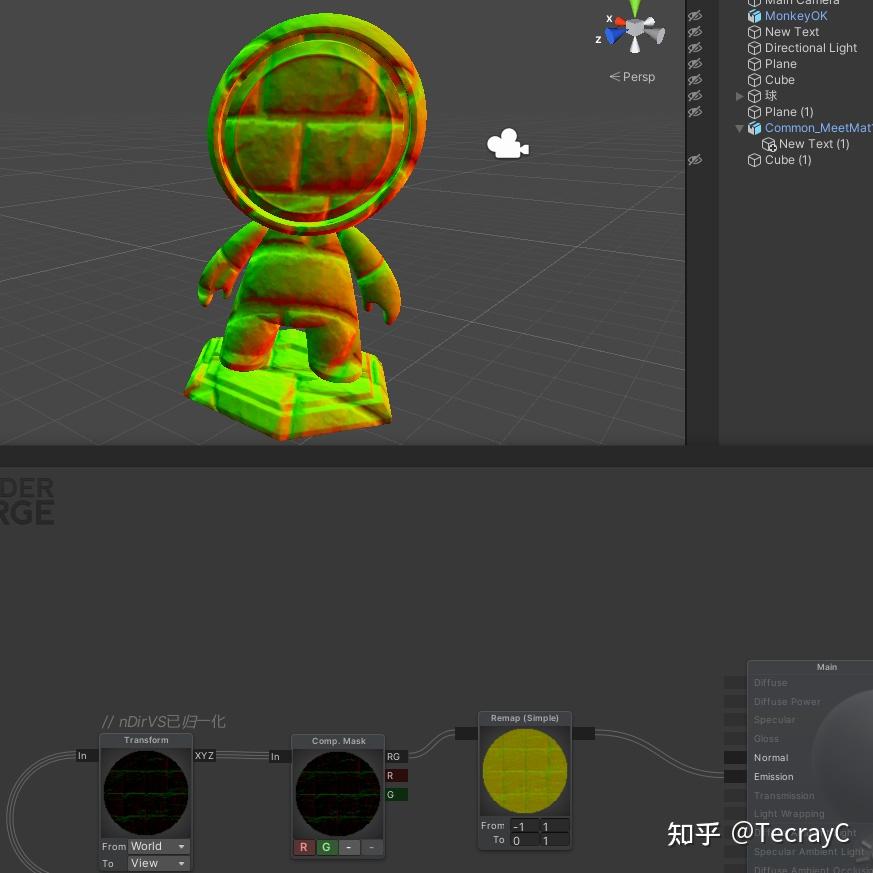This screenshot has height=873, width=873.
Task: Open the From World dropdown on Transform node
Action: [158, 846]
